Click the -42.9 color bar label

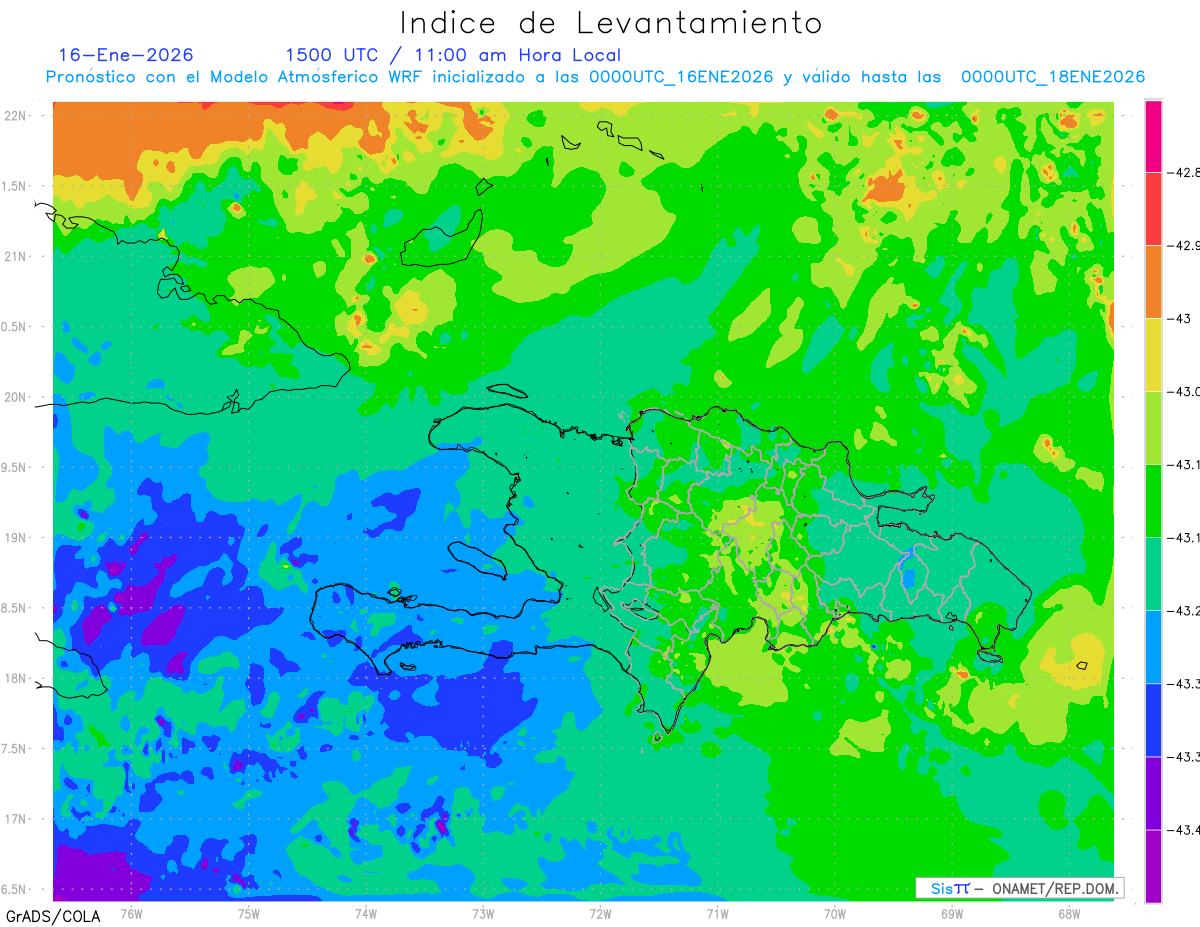(1185, 246)
